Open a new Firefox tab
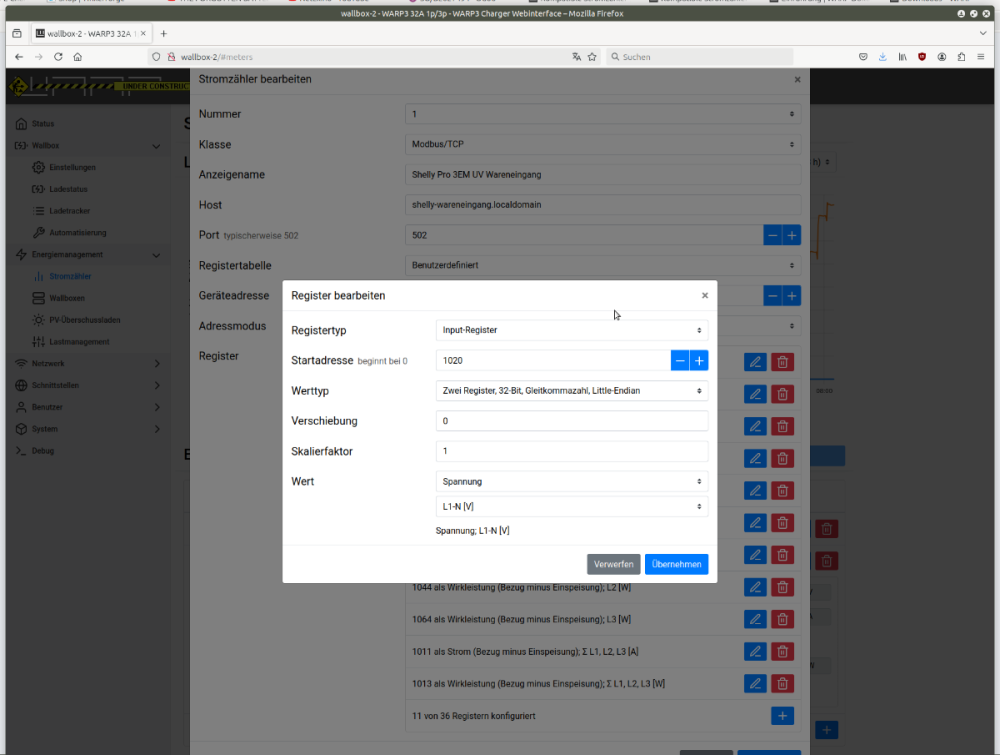The width and height of the screenshot is (1000, 755). point(164,33)
